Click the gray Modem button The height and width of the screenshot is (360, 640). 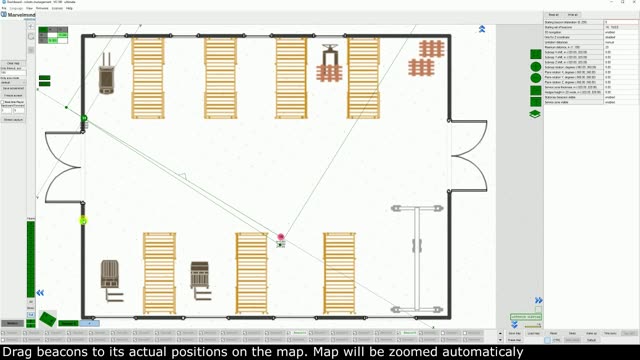(12, 323)
